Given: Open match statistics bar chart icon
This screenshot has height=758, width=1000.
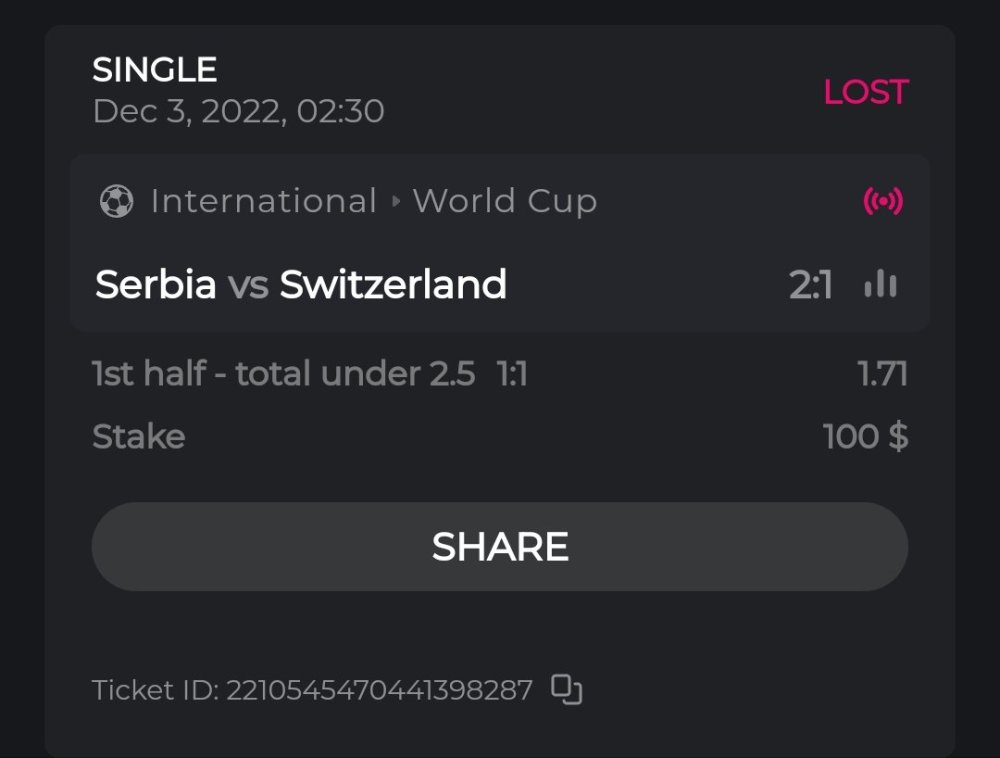Looking at the screenshot, I should (881, 285).
